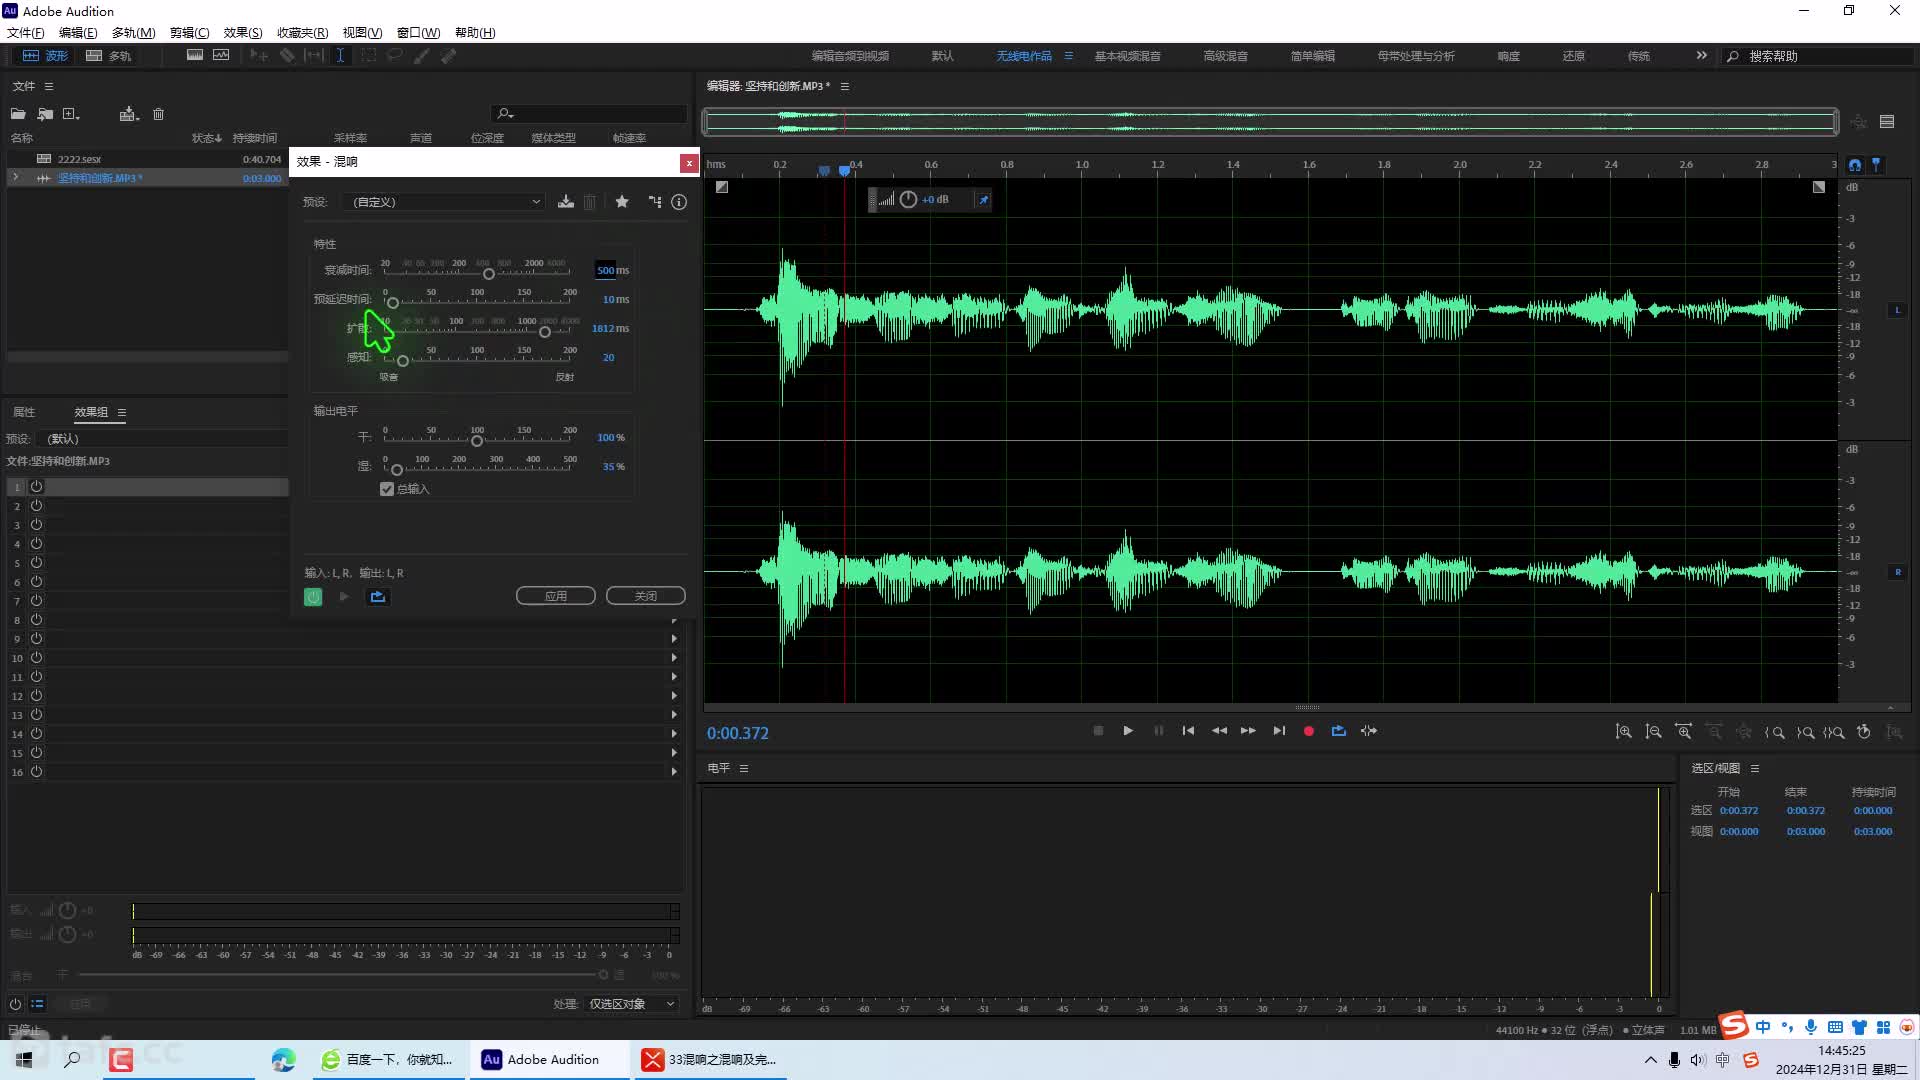This screenshot has height=1080, width=1920.
Task: Open channel map editor icon in reverb dialog
Action: pyautogui.click(x=654, y=202)
